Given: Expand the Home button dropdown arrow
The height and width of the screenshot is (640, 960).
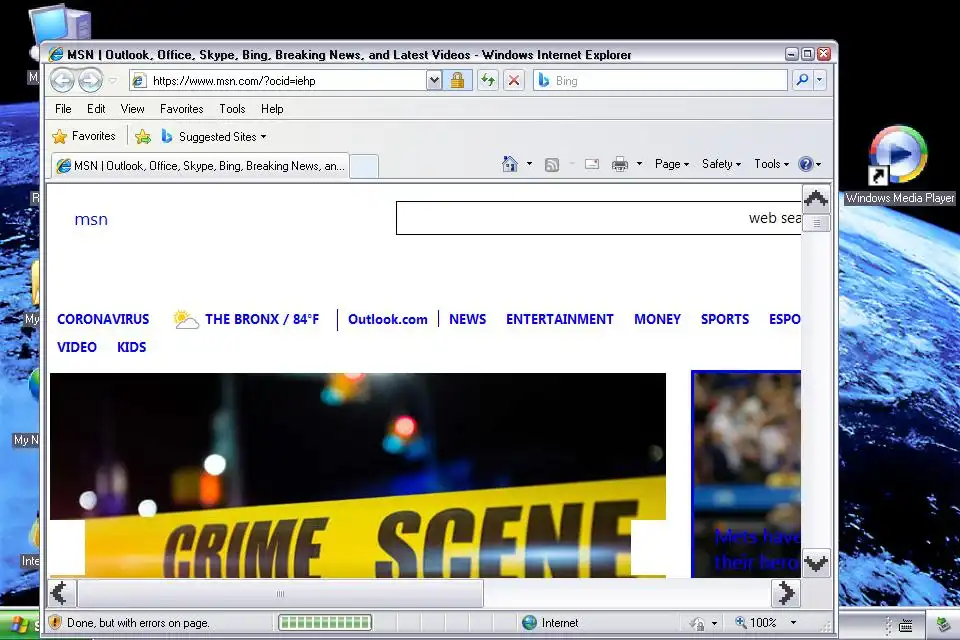Looking at the screenshot, I should [x=529, y=164].
